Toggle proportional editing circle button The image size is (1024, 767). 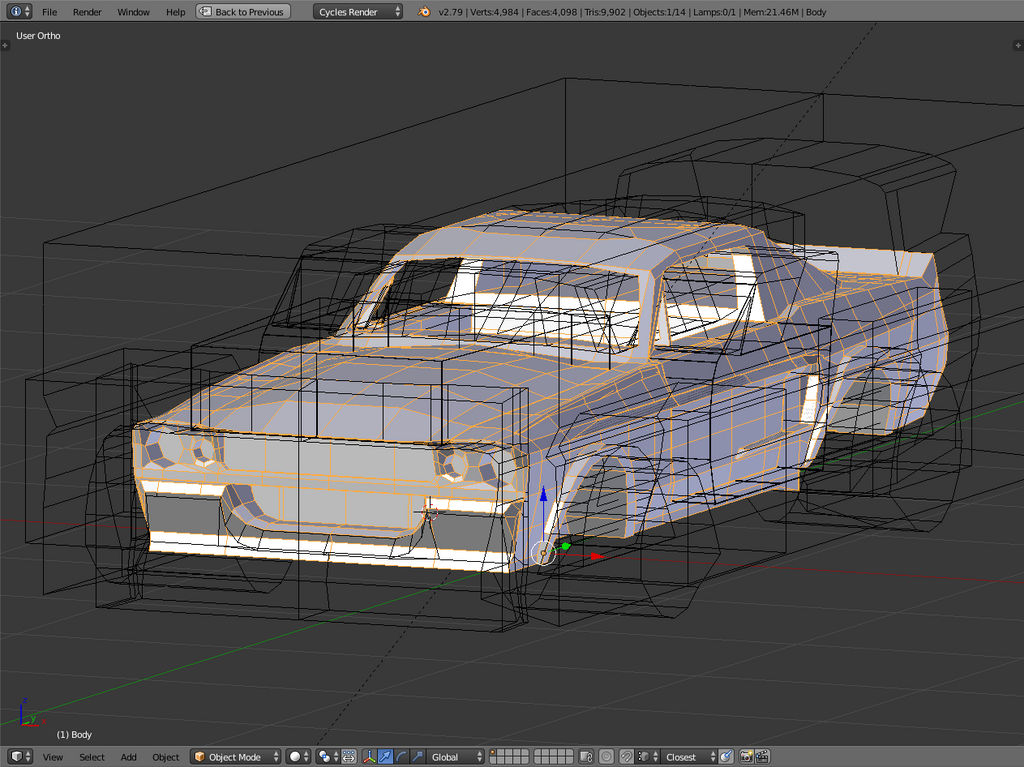[607, 757]
